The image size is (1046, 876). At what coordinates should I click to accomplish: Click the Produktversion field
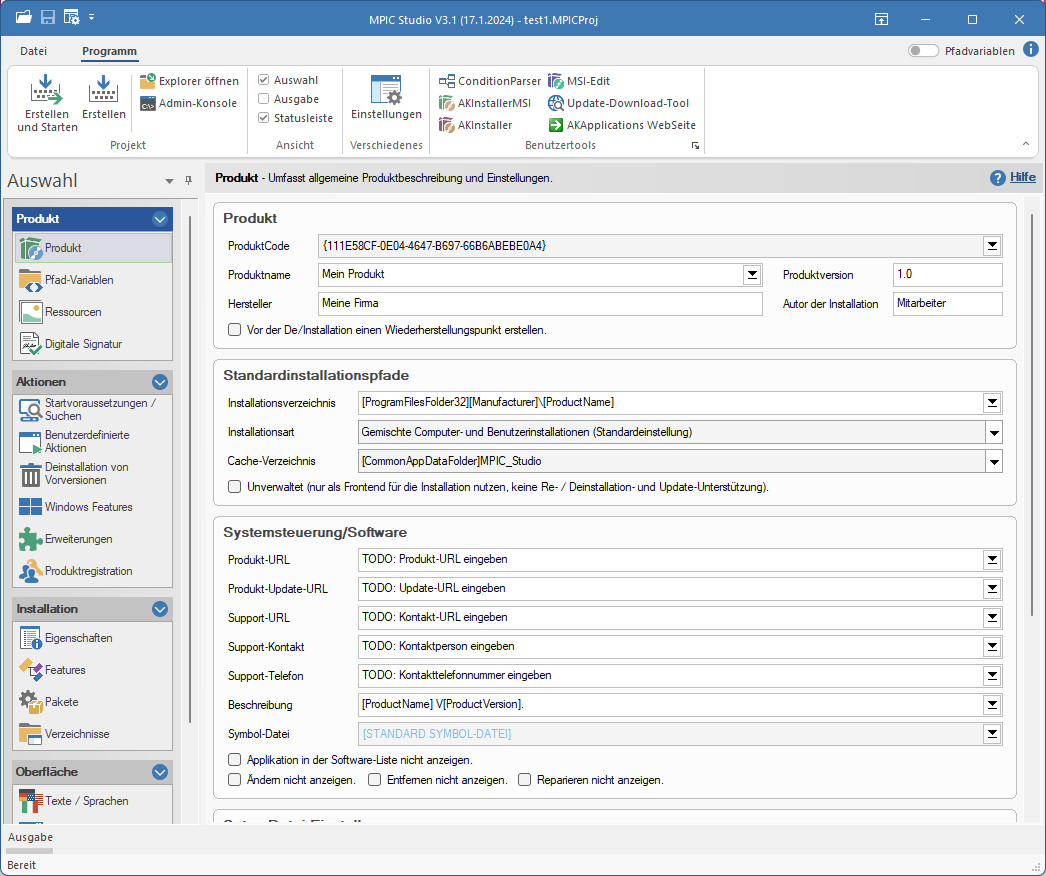(947, 274)
